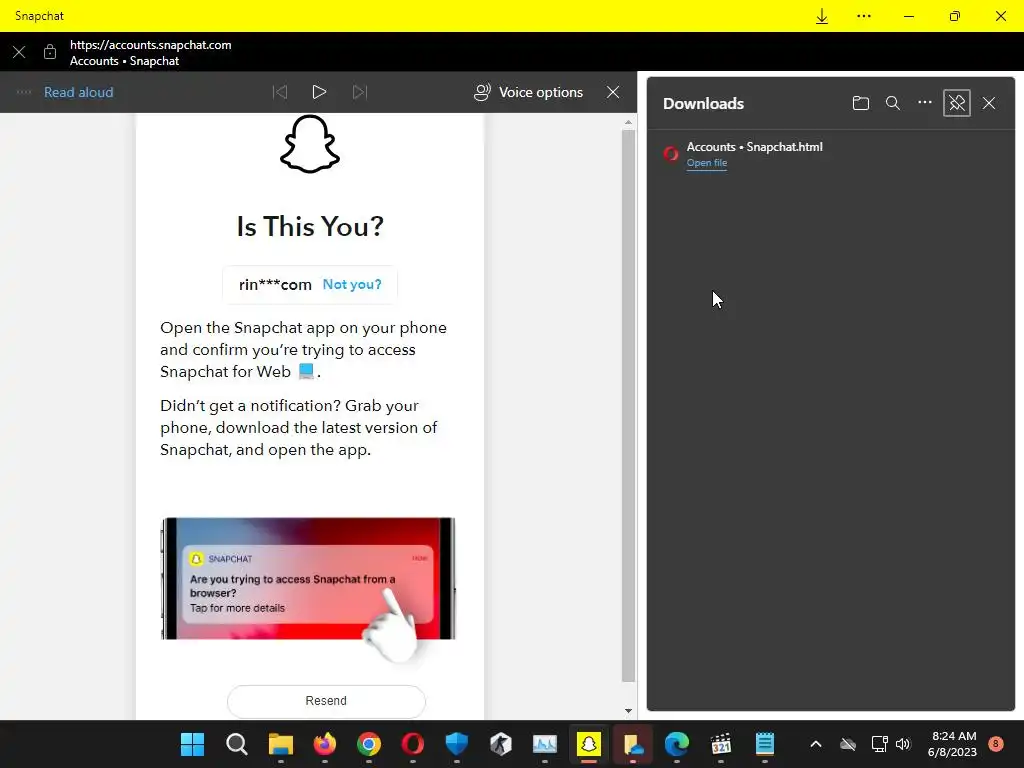Open Media Player Classic (321) on taskbar
Screen dimensions: 1024x768
(721, 744)
